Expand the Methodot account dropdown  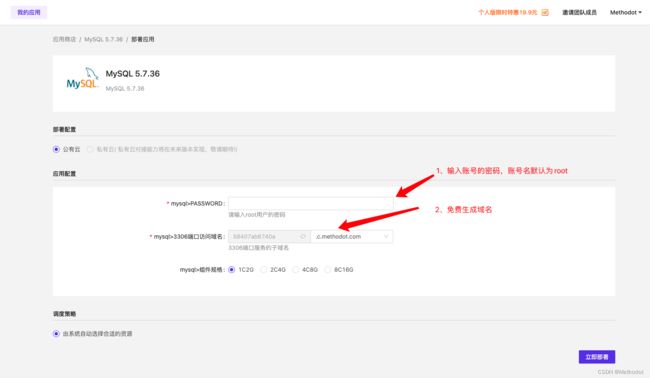[626, 12]
